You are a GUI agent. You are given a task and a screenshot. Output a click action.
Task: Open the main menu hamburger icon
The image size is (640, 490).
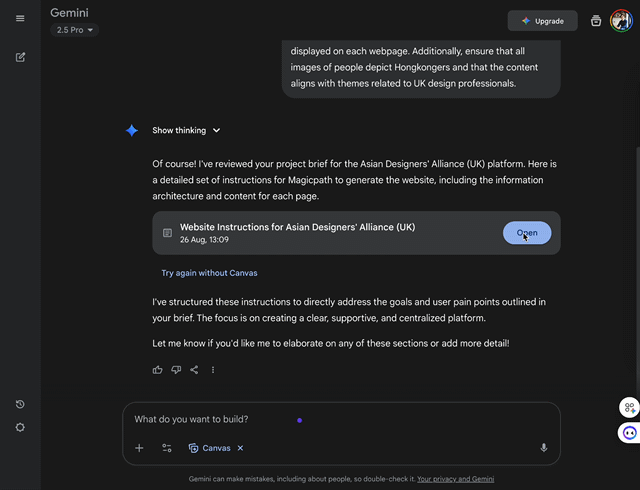(20, 18)
